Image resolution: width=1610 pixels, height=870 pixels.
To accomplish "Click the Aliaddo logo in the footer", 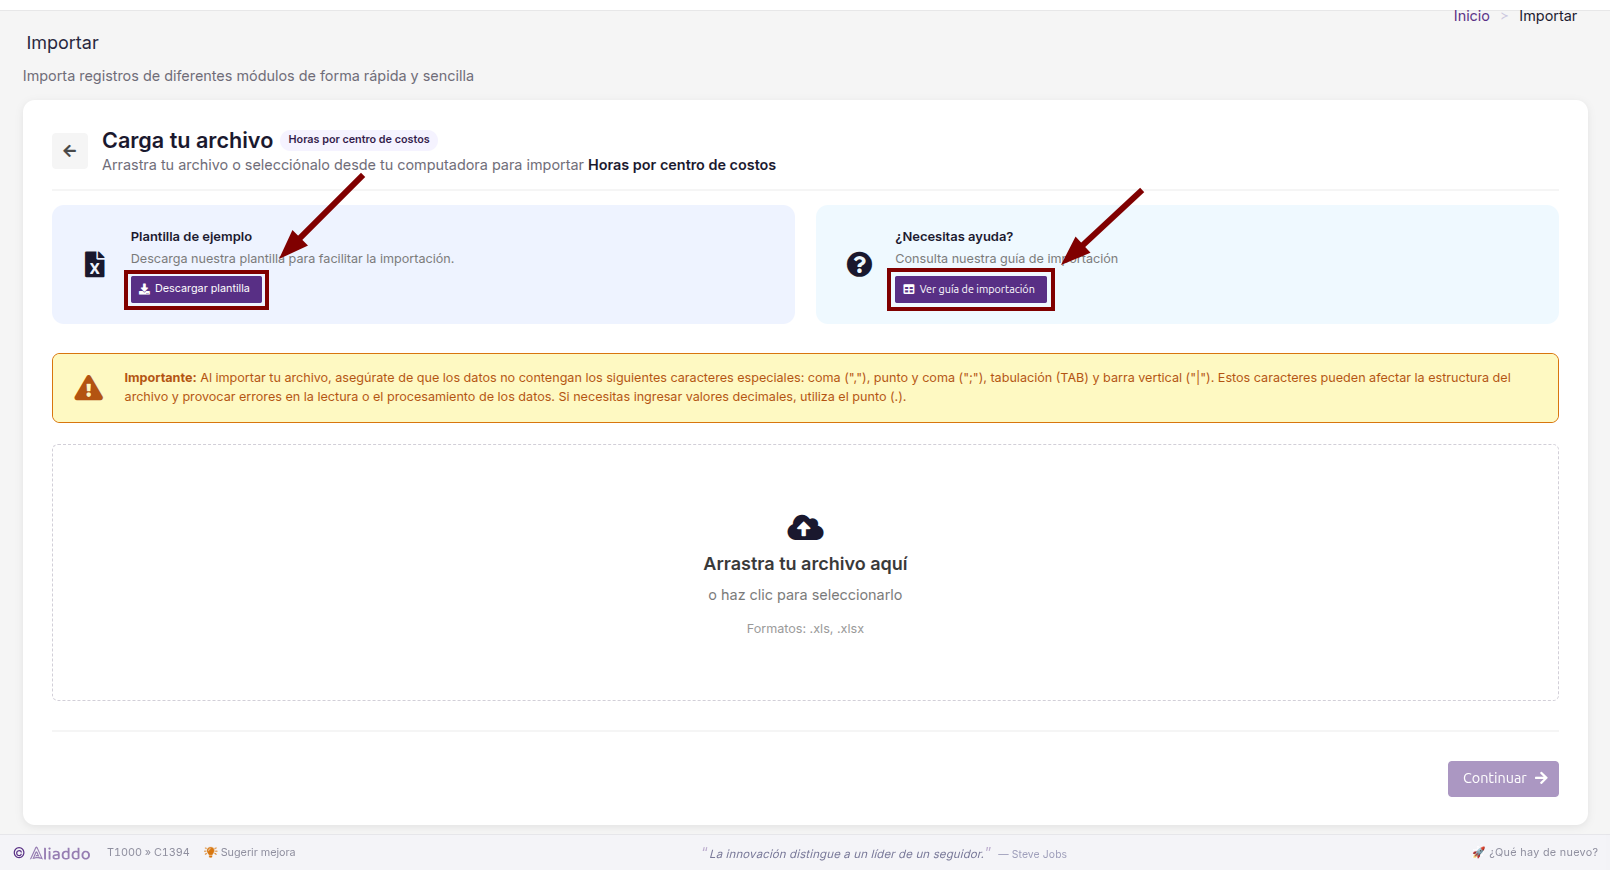I will pos(52,853).
